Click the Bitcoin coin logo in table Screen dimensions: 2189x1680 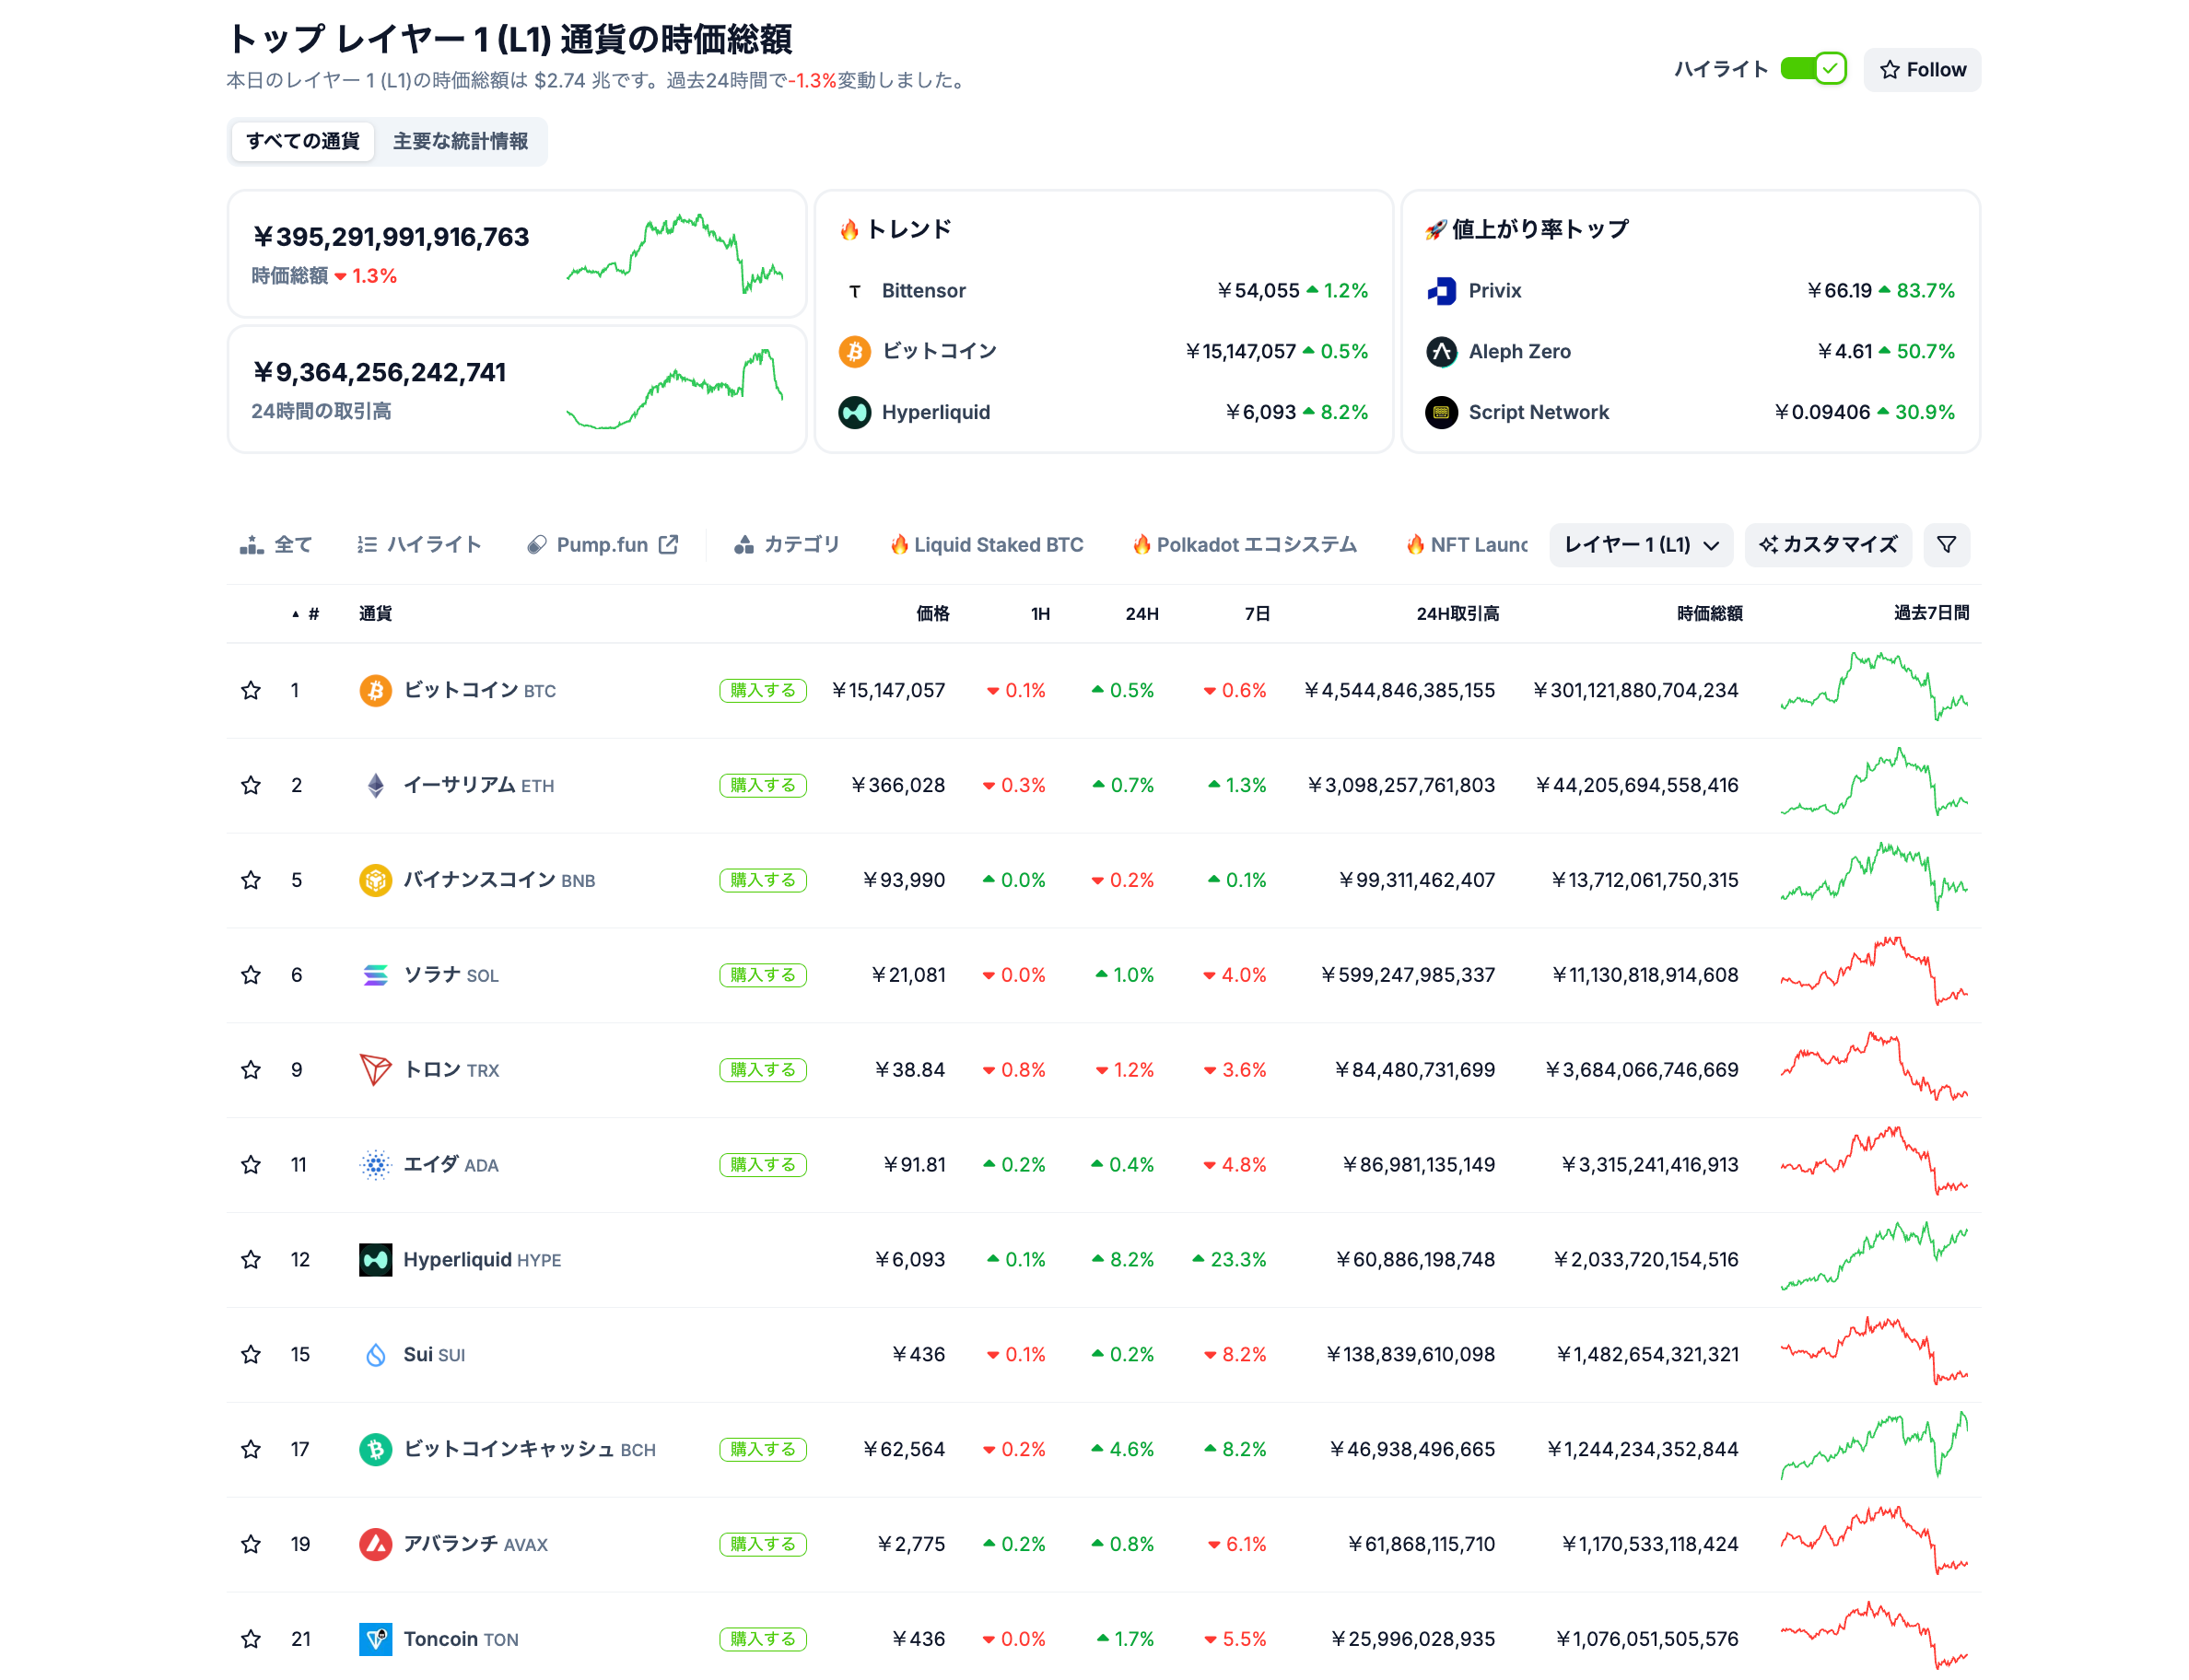point(375,690)
